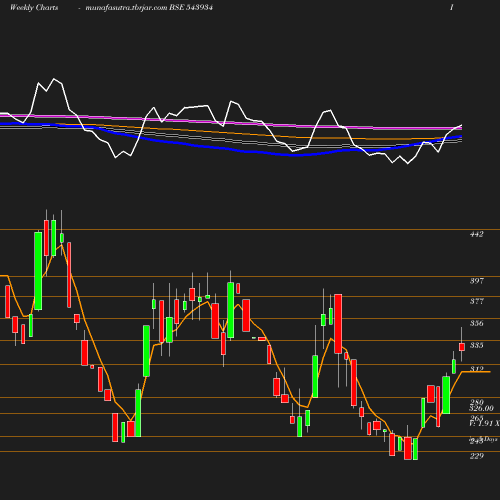
Task: Click the 442 price level label
Action: (x=477, y=234)
